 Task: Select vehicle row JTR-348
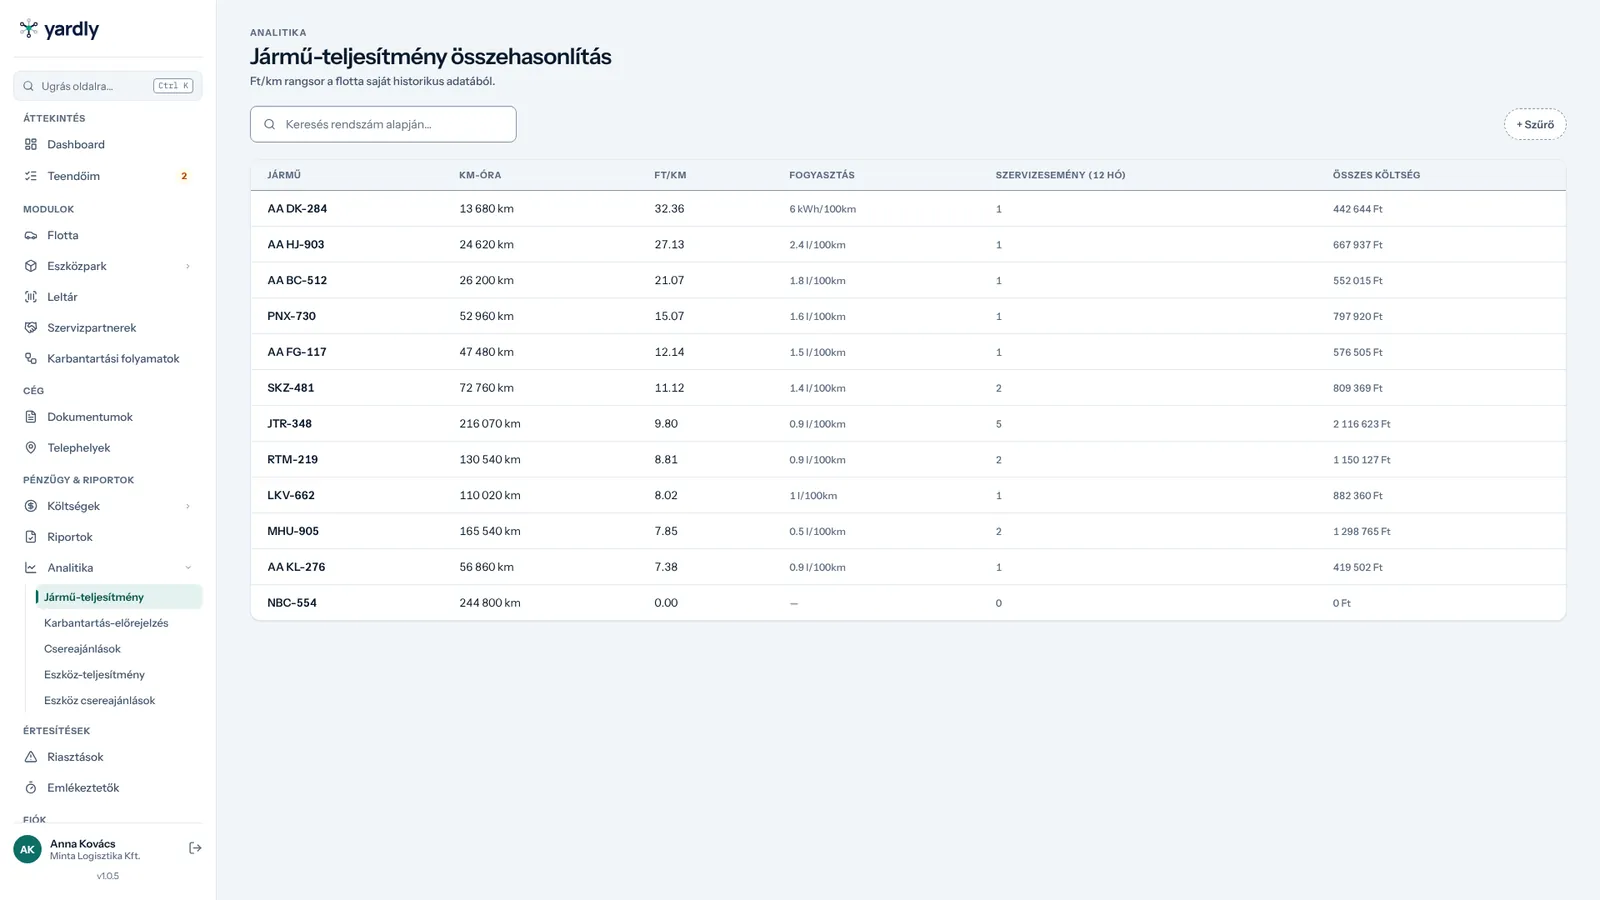tap(908, 424)
